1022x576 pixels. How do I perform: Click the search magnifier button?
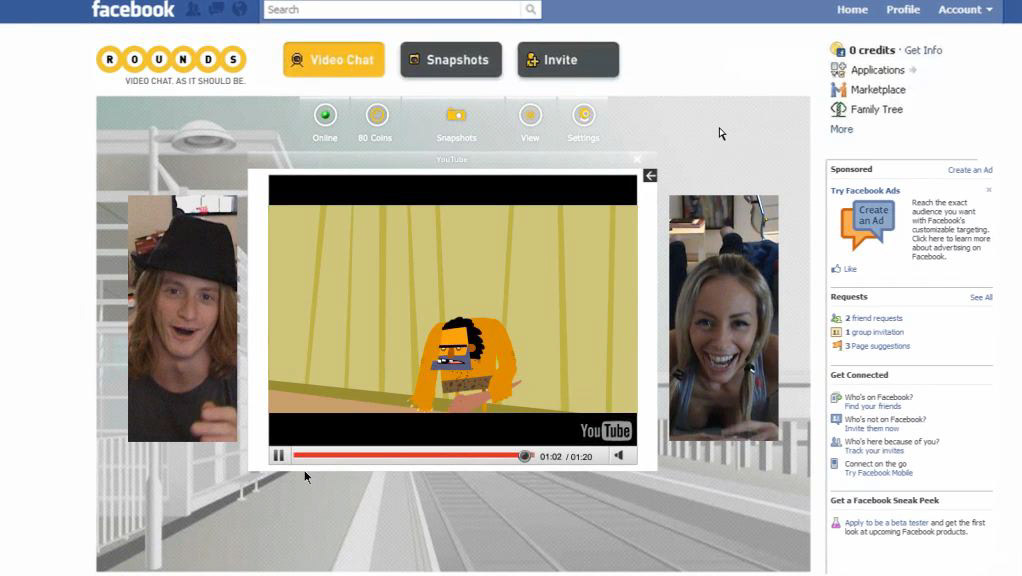(531, 10)
